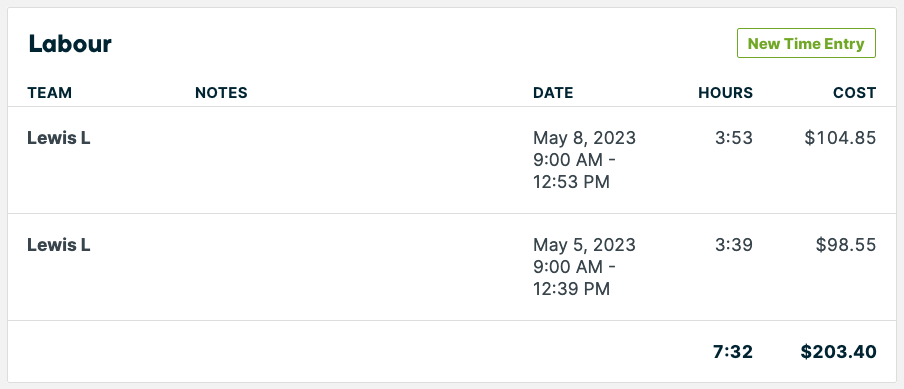Viewport: 904px width, 389px height.
Task: Click the New Time Entry button
Action: click(806, 43)
